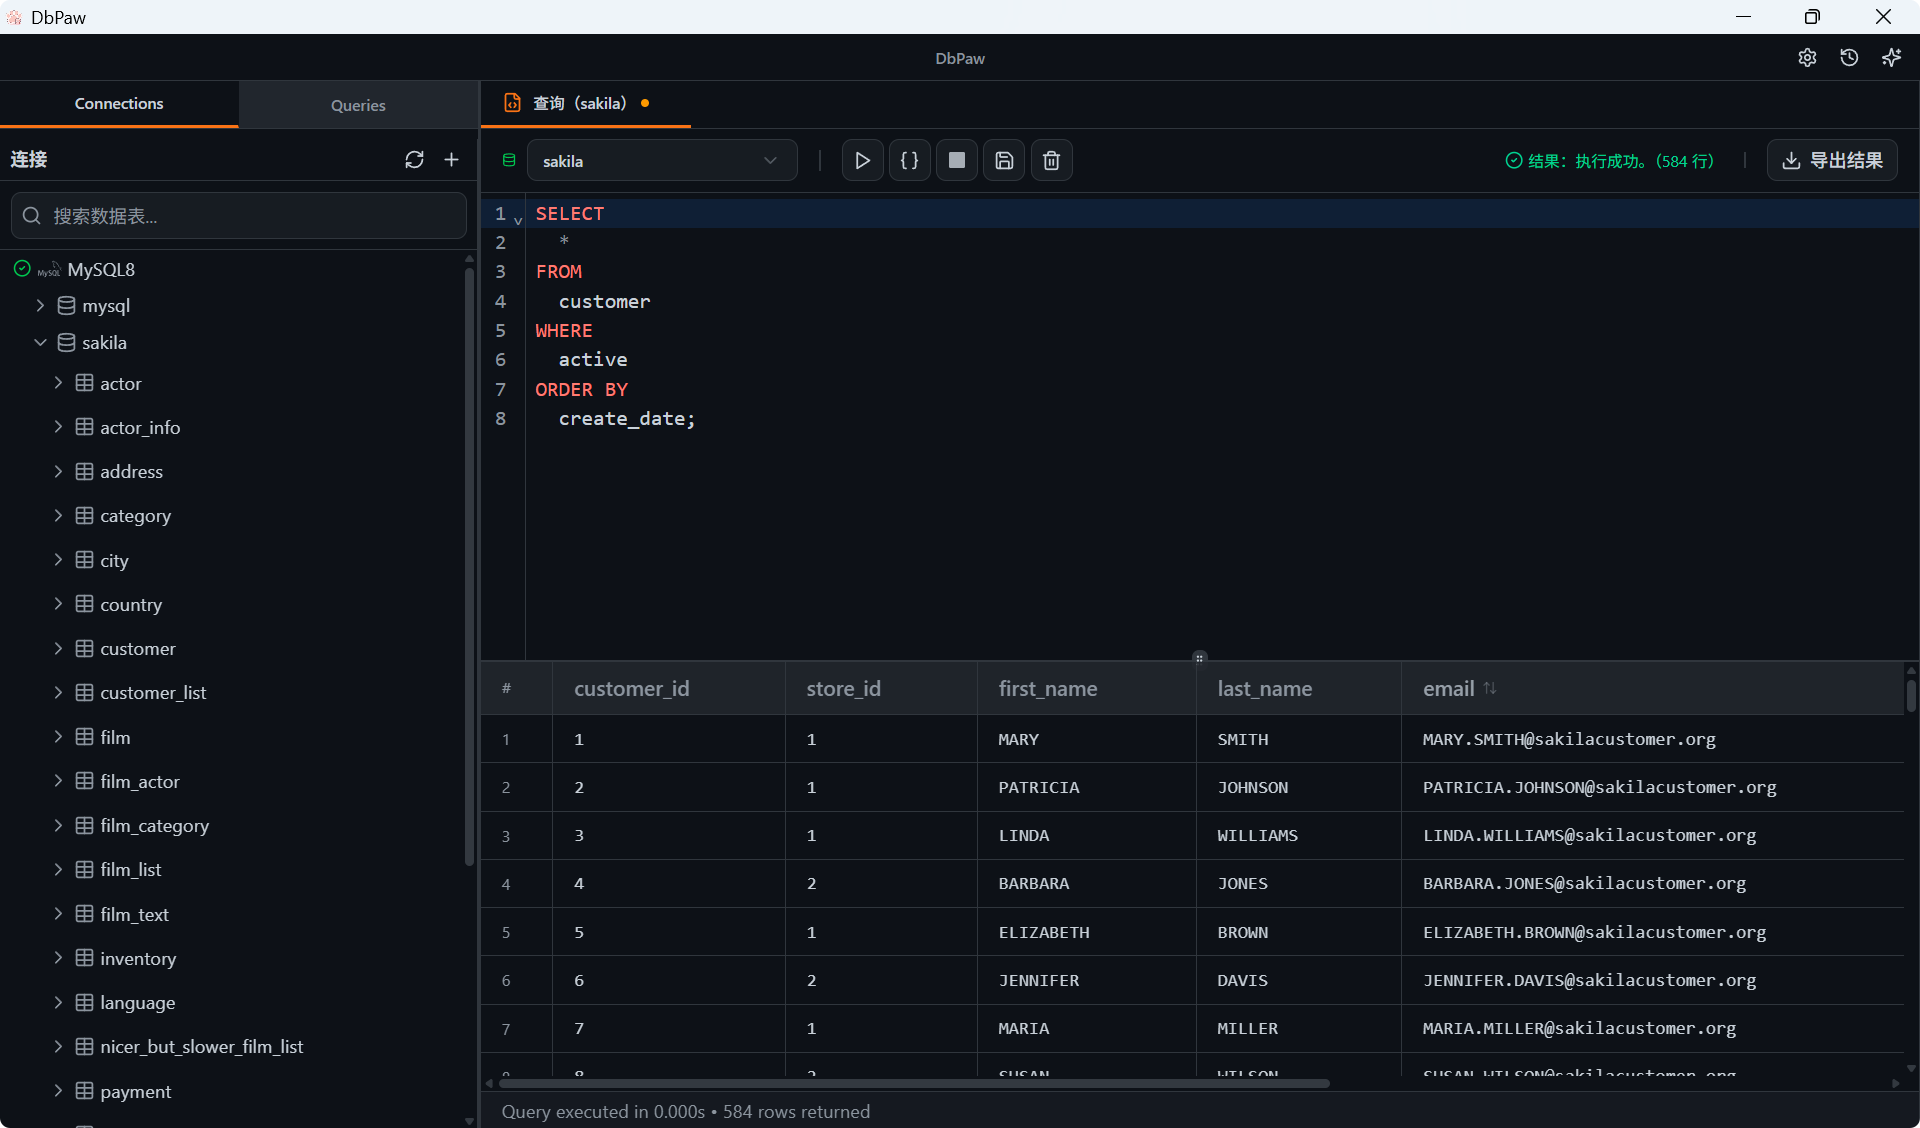The image size is (1920, 1128).
Task: Save the query with disk icon
Action: point(1004,160)
